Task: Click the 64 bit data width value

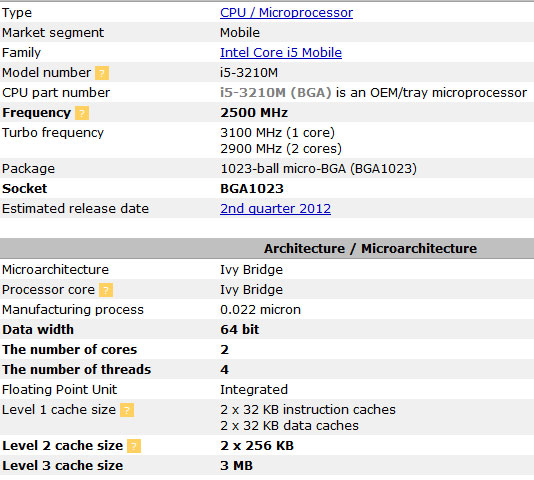Action: coord(240,329)
